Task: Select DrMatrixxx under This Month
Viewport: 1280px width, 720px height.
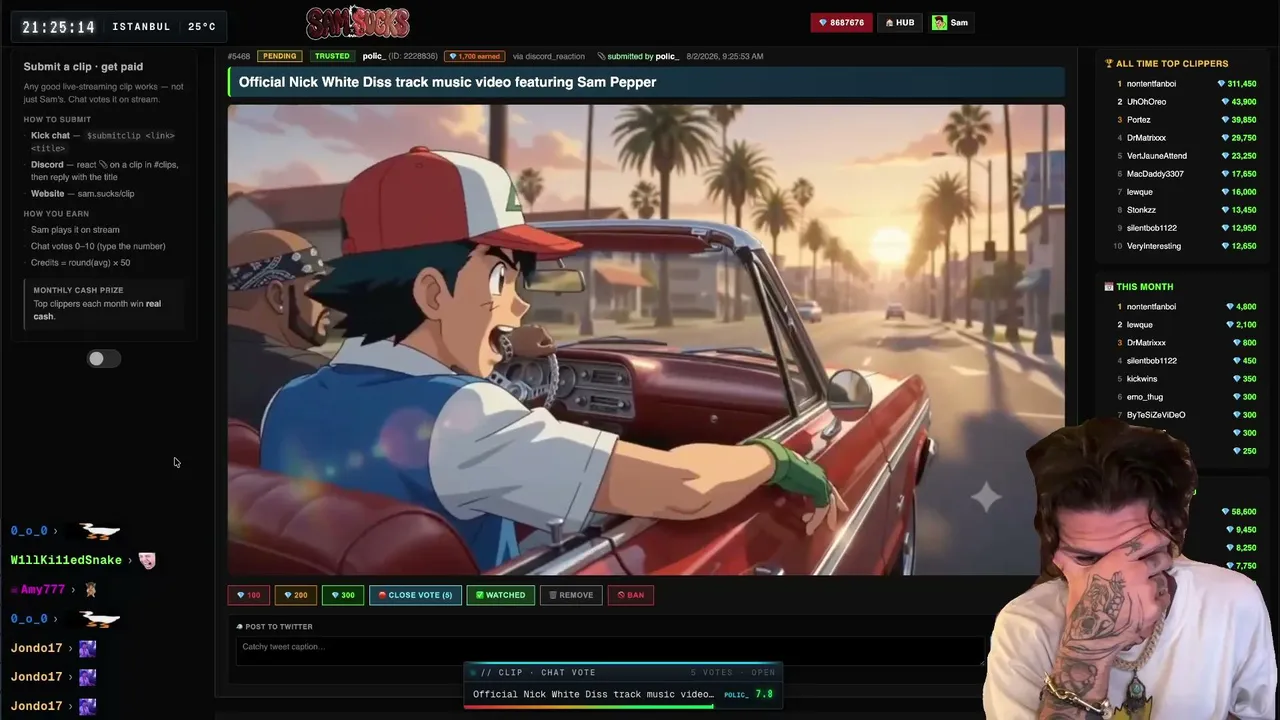Action: [1146, 343]
